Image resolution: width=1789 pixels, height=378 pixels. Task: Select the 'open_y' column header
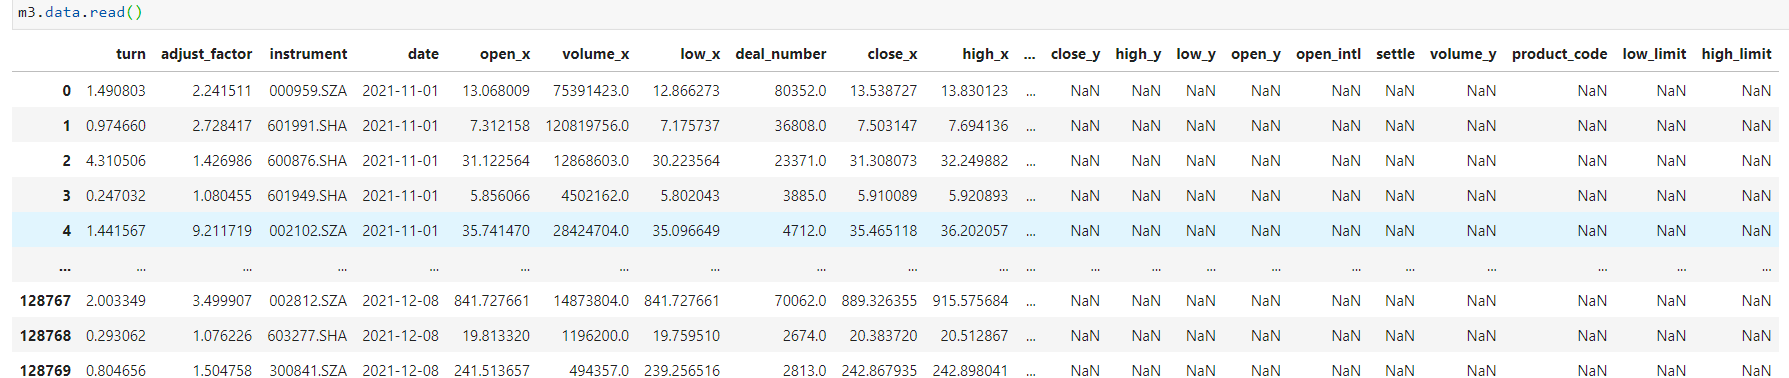[1256, 54]
